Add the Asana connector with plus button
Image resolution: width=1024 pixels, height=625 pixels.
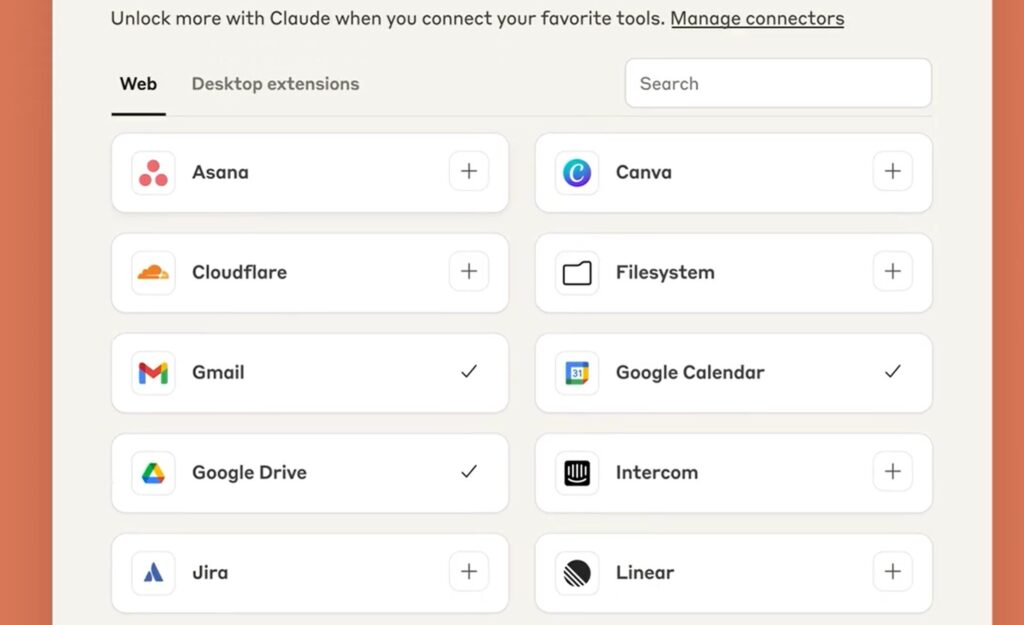(x=469, y=171)
